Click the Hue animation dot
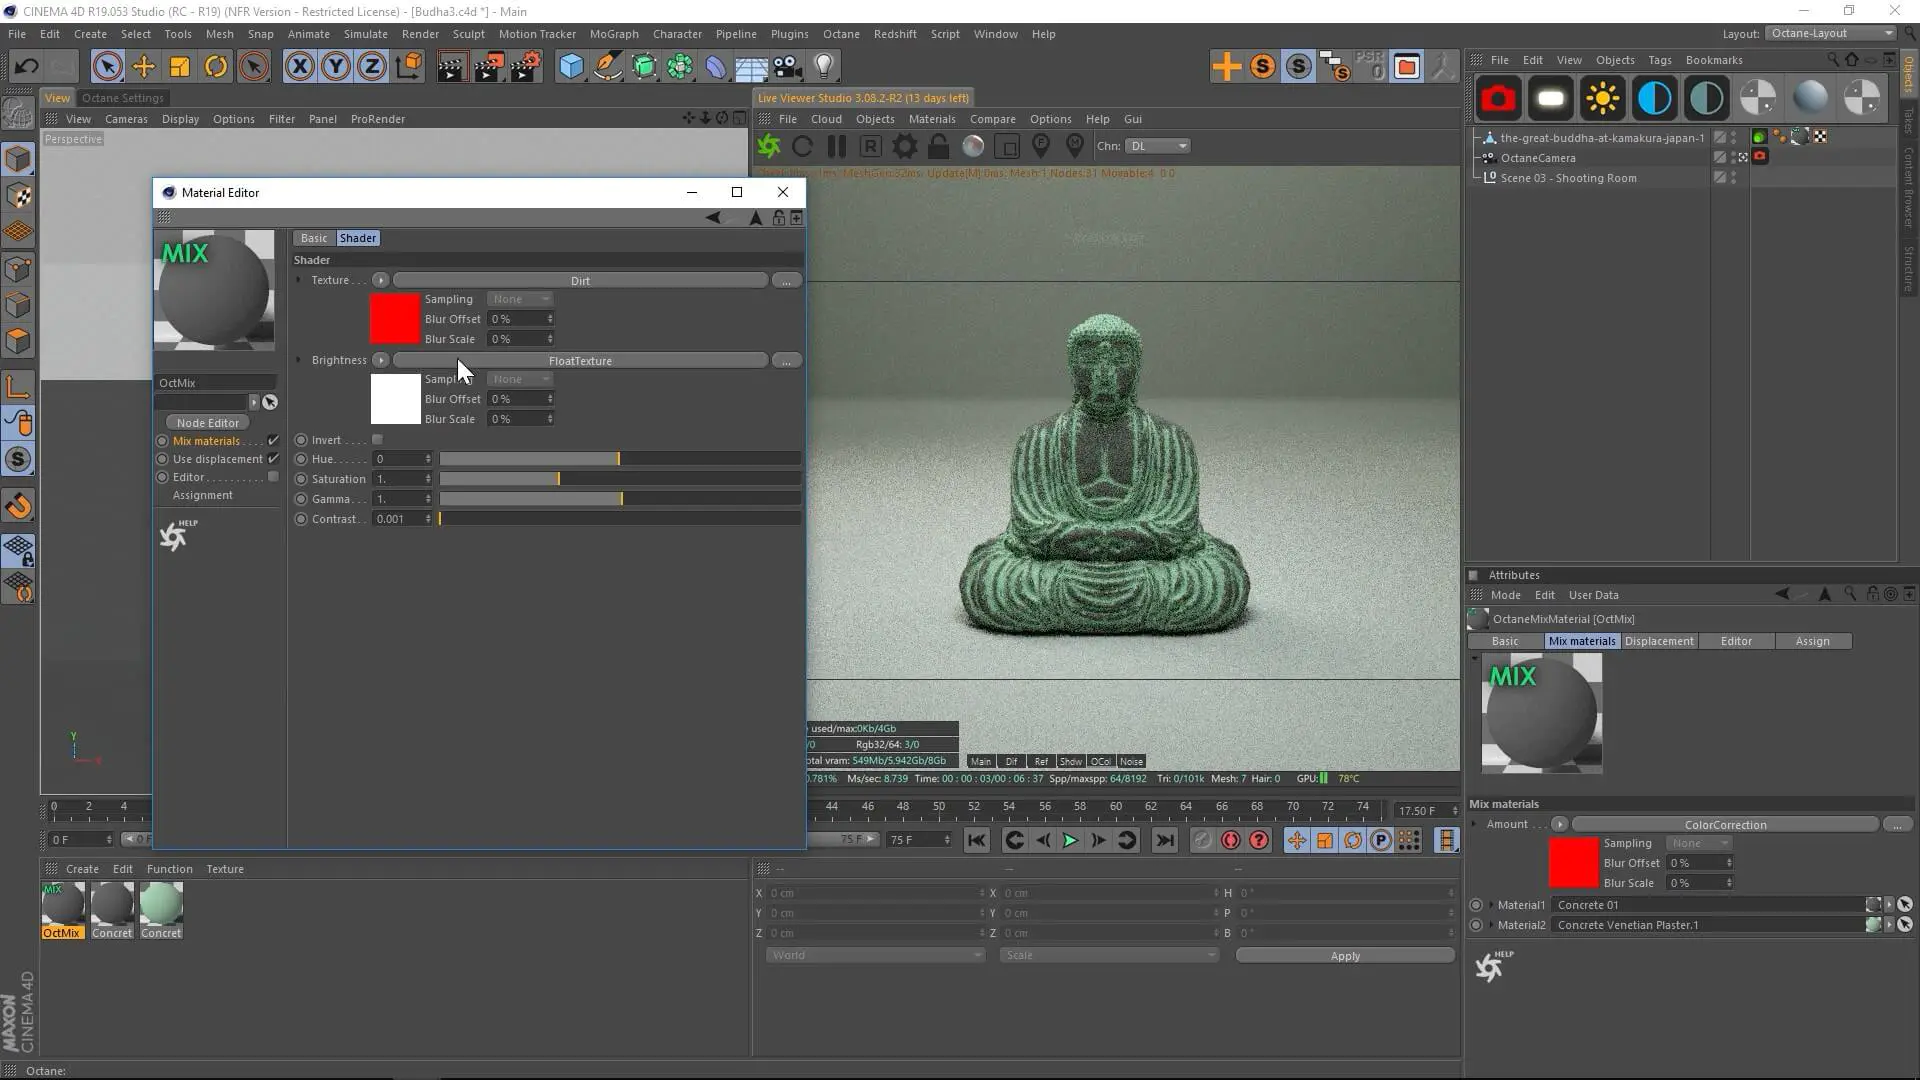 click(301, 459)
